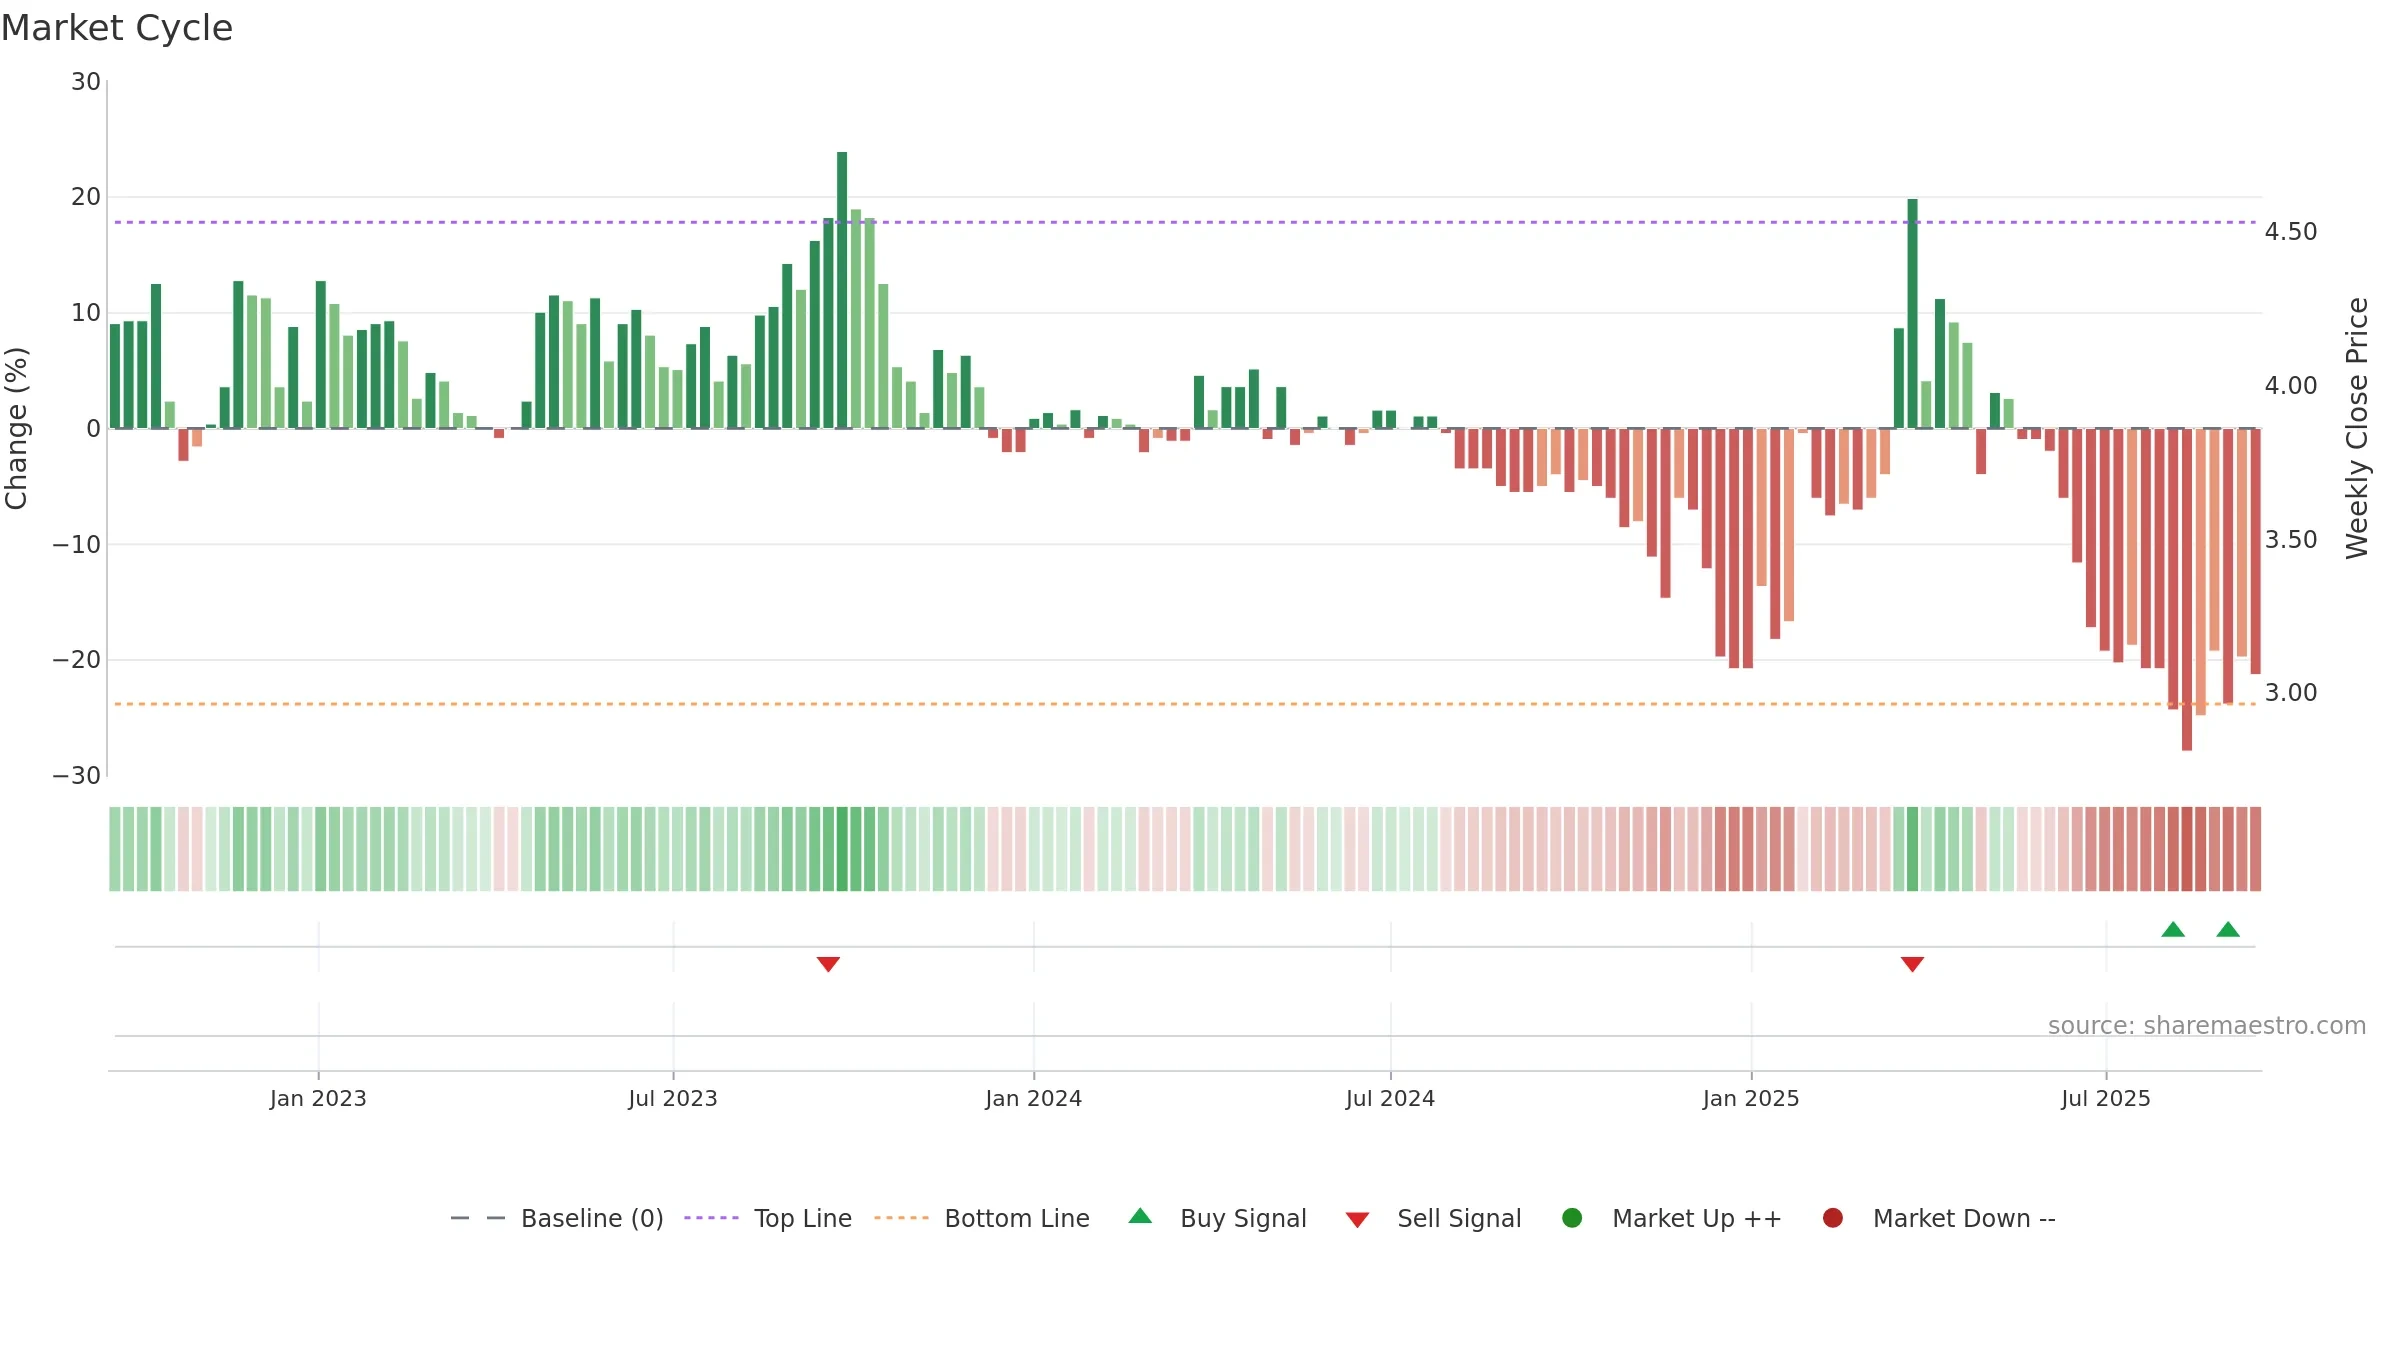2400x1350 pixels.
Task: Click the dark red Market Down circle in legend
Action: point(1833,1218)
